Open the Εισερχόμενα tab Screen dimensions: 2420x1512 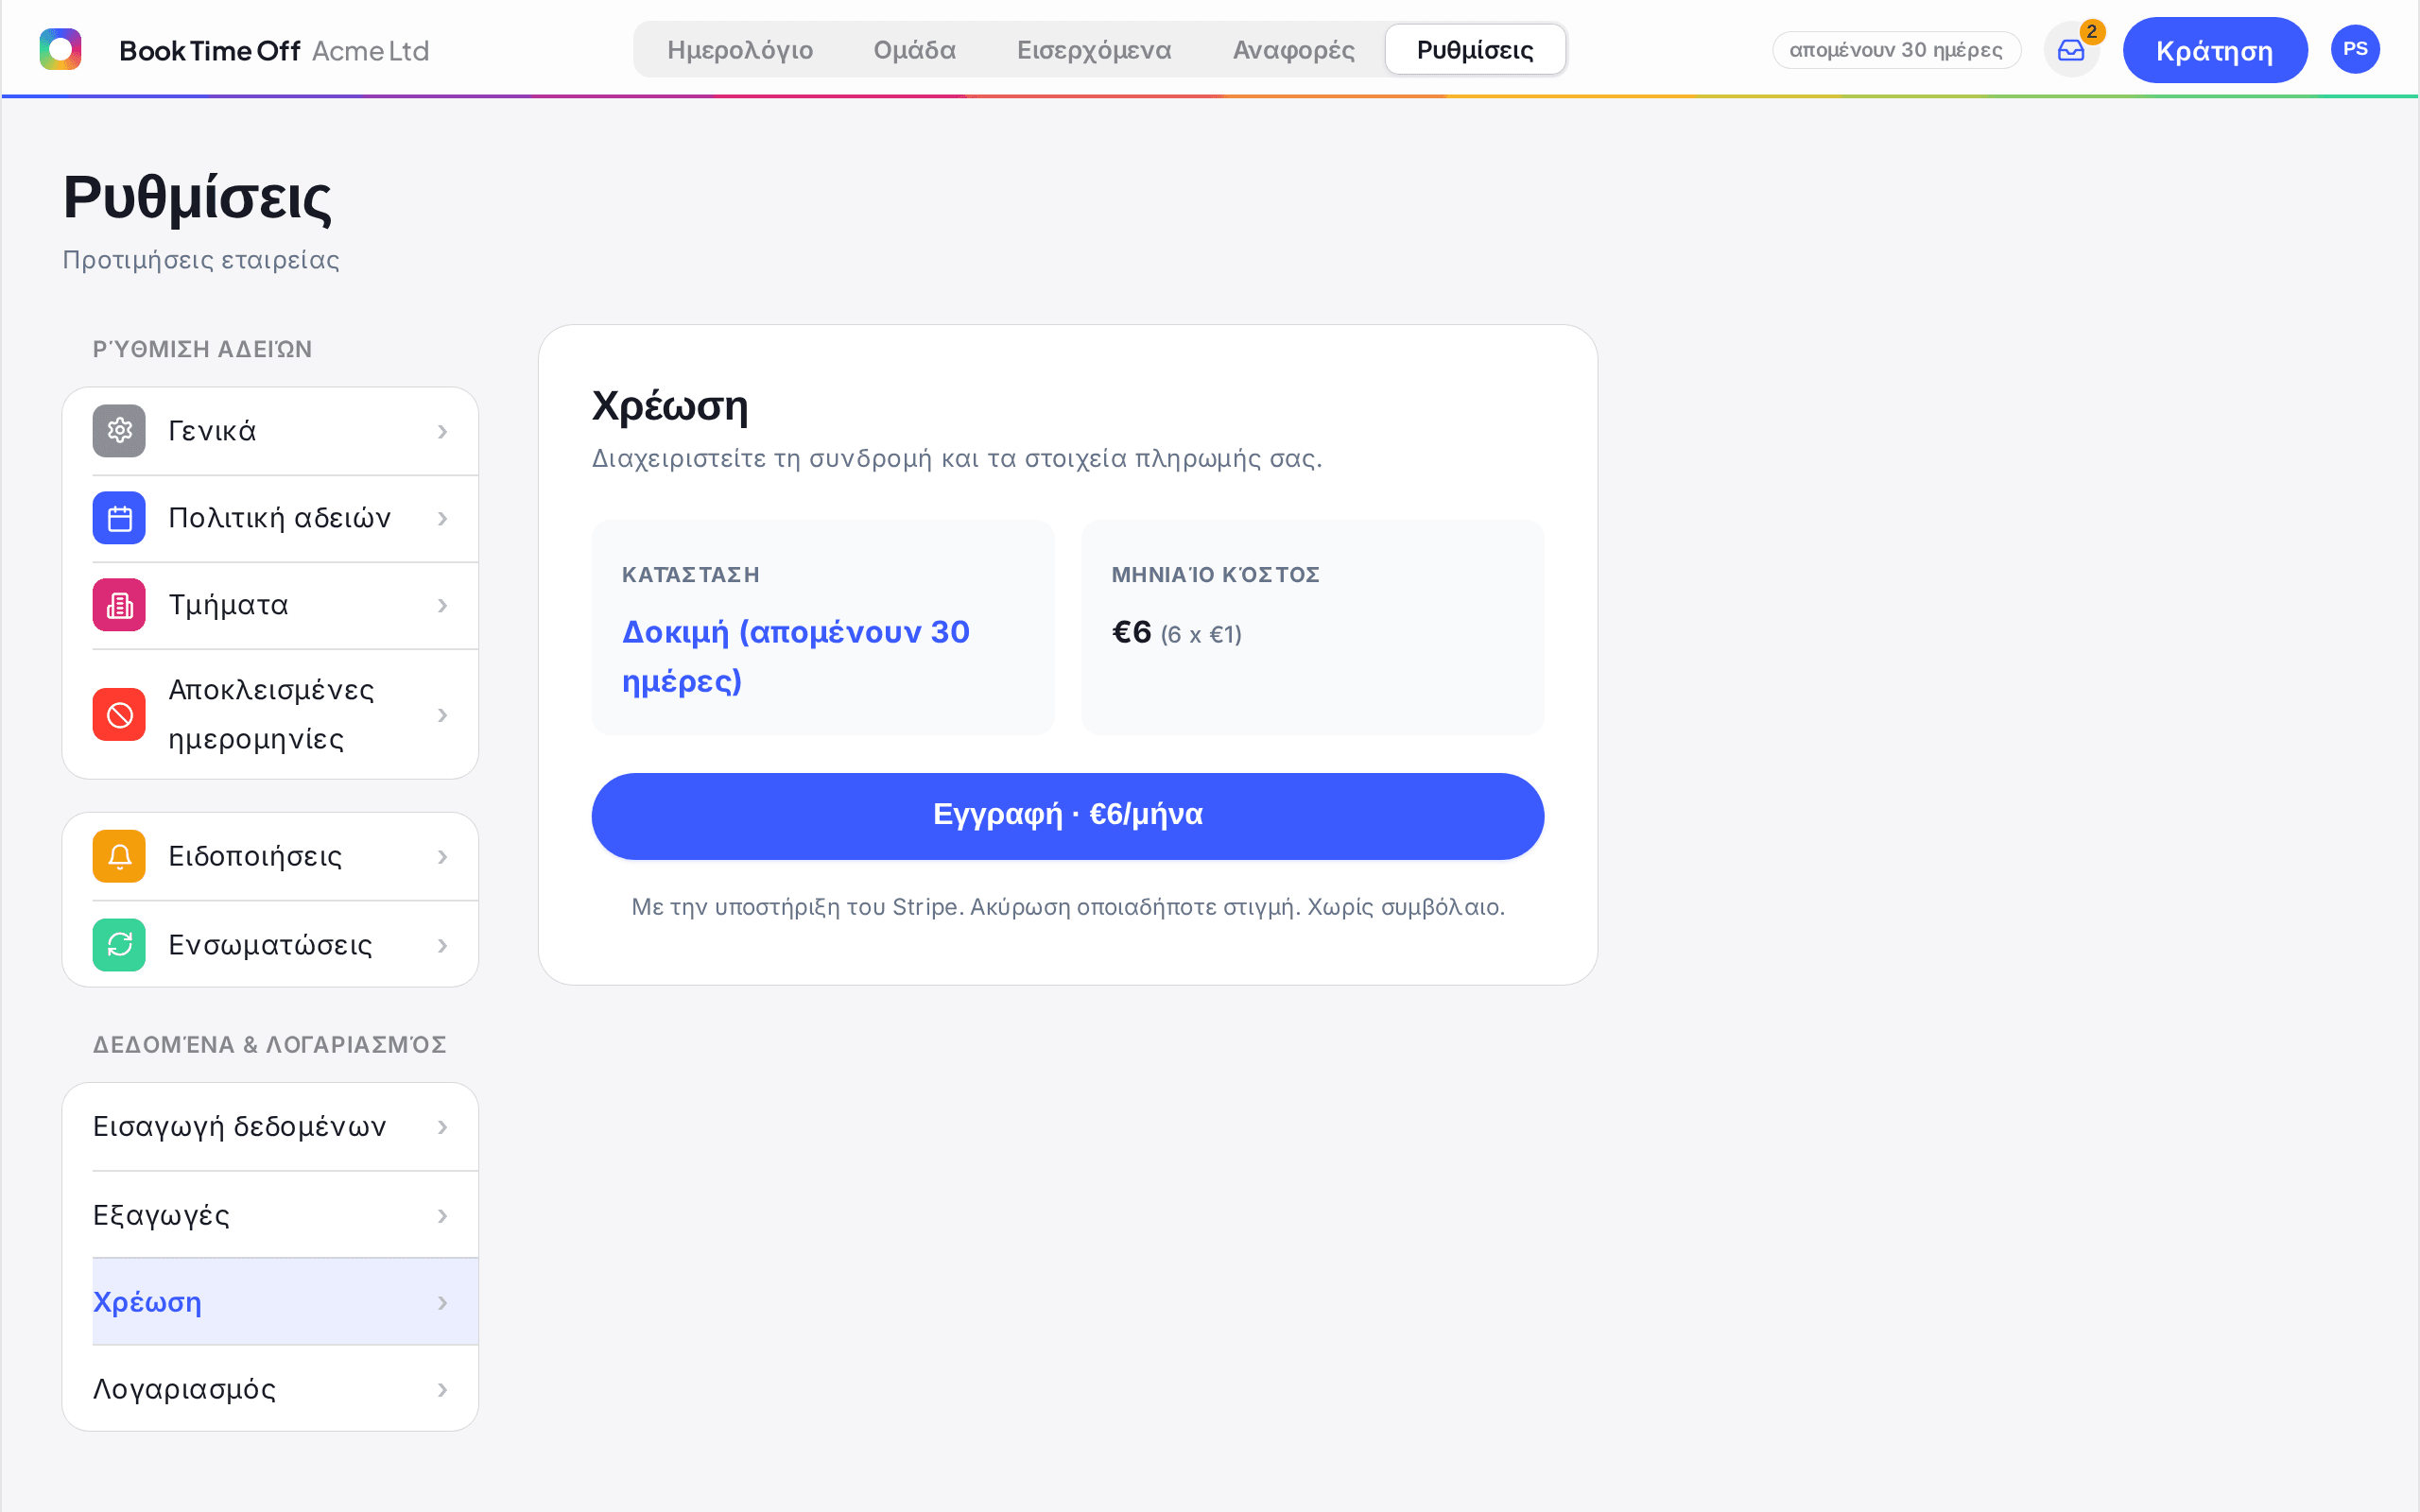[x=1094, y=50]
